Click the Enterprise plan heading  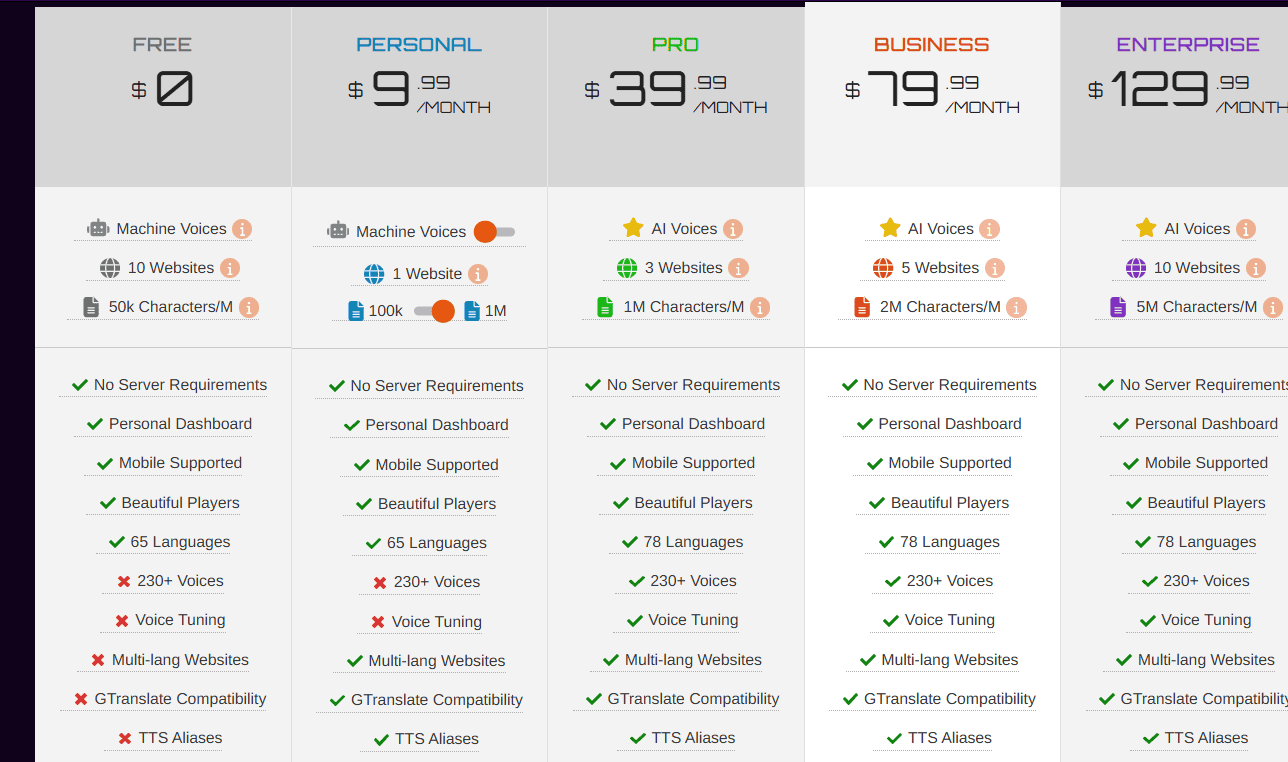point(1187,45)
